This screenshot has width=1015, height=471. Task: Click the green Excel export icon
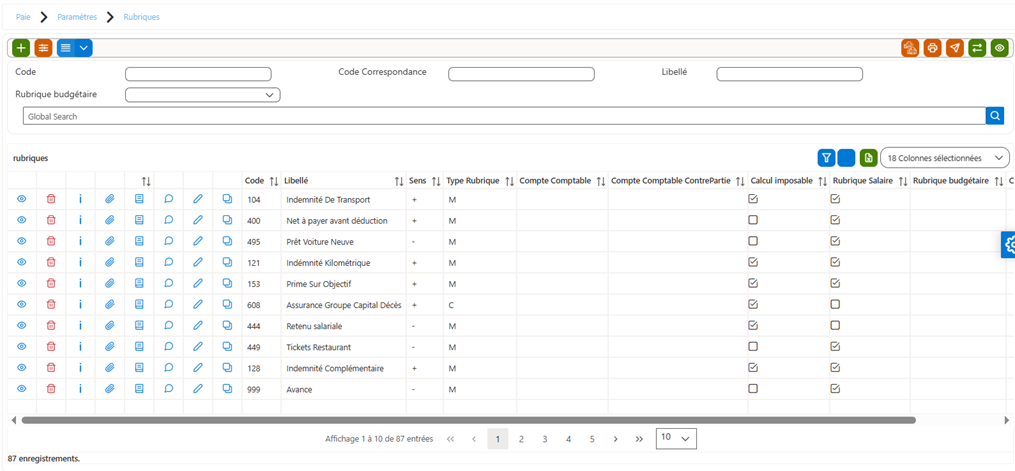point(868,158)
